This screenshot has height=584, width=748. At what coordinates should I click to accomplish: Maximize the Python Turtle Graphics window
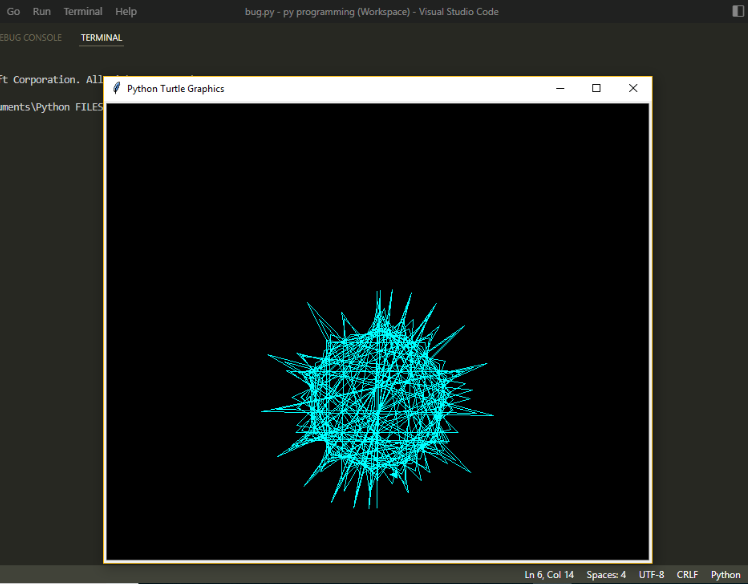click(x=596, y=89)
